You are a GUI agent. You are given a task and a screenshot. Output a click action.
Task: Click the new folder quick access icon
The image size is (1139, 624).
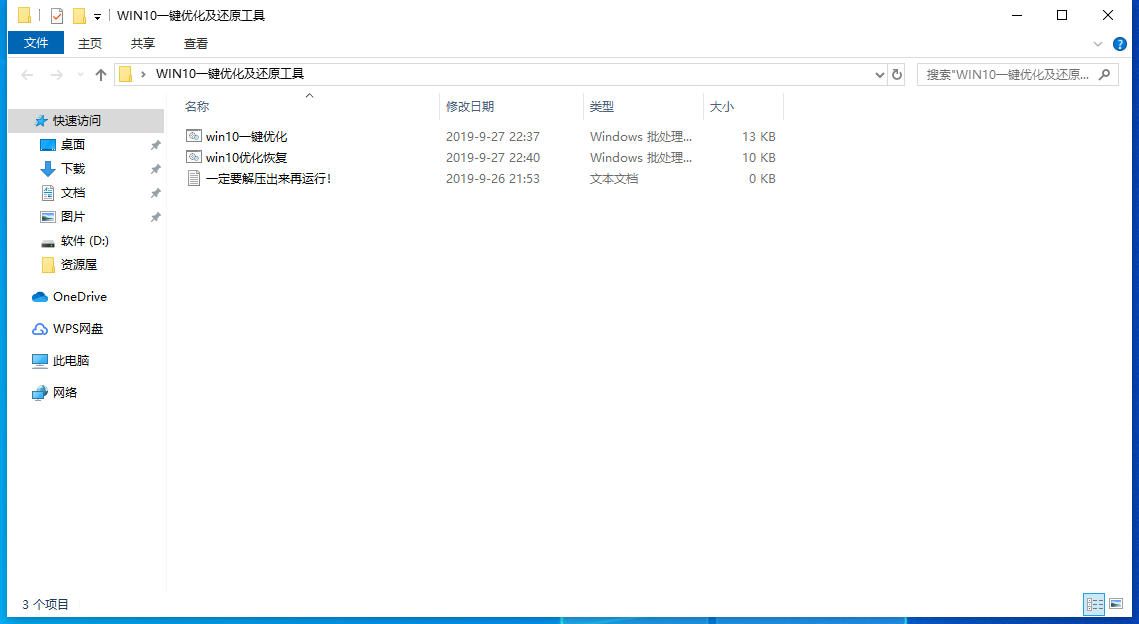tap(79, 15)
